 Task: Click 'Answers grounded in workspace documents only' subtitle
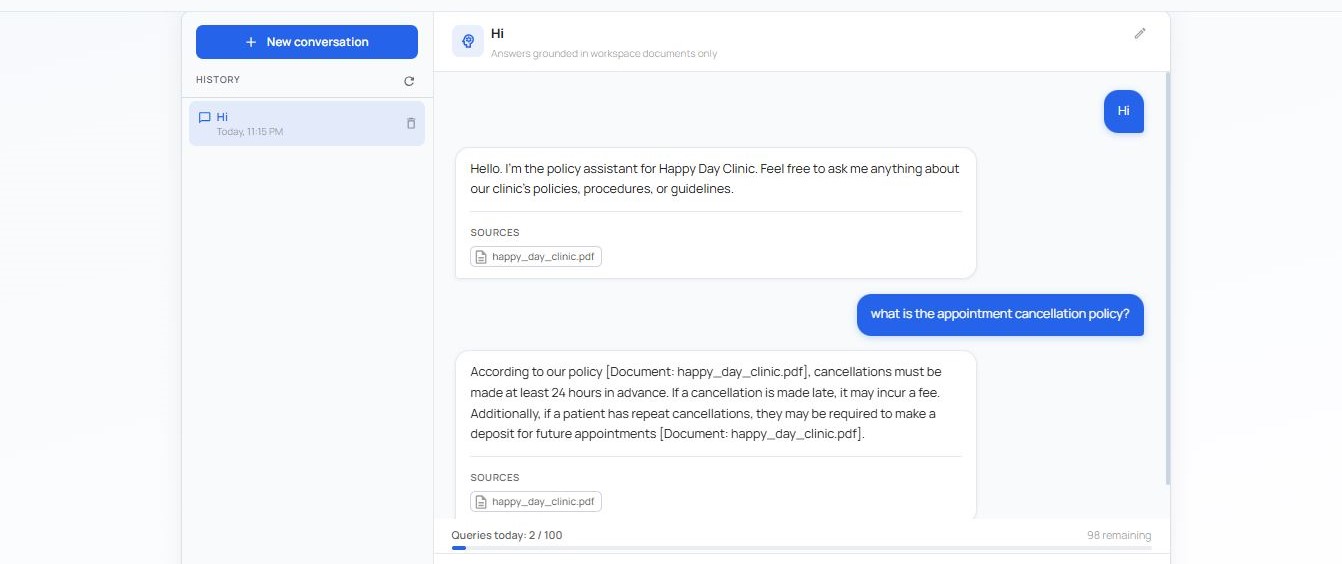pyautogui.click(x=604, y=54)
